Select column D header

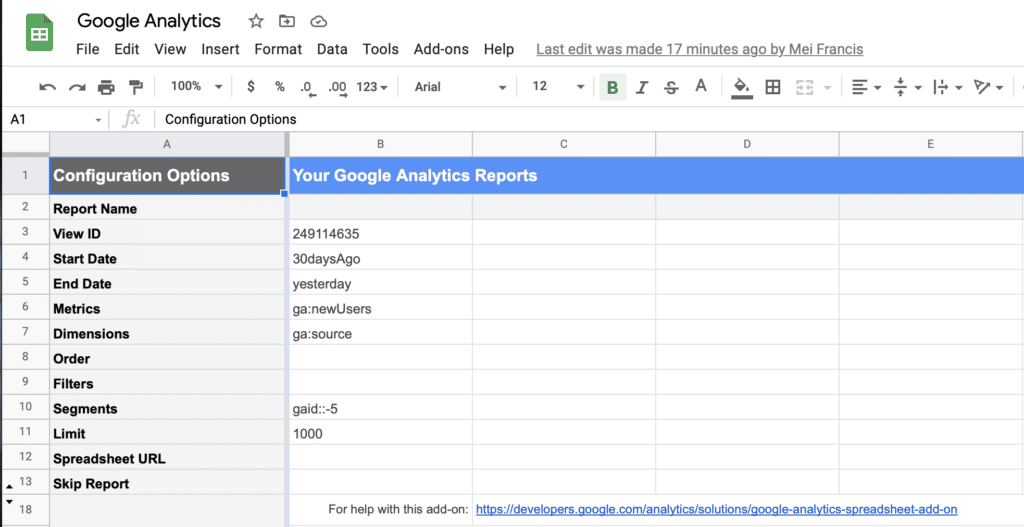click(x=747, y=144)
